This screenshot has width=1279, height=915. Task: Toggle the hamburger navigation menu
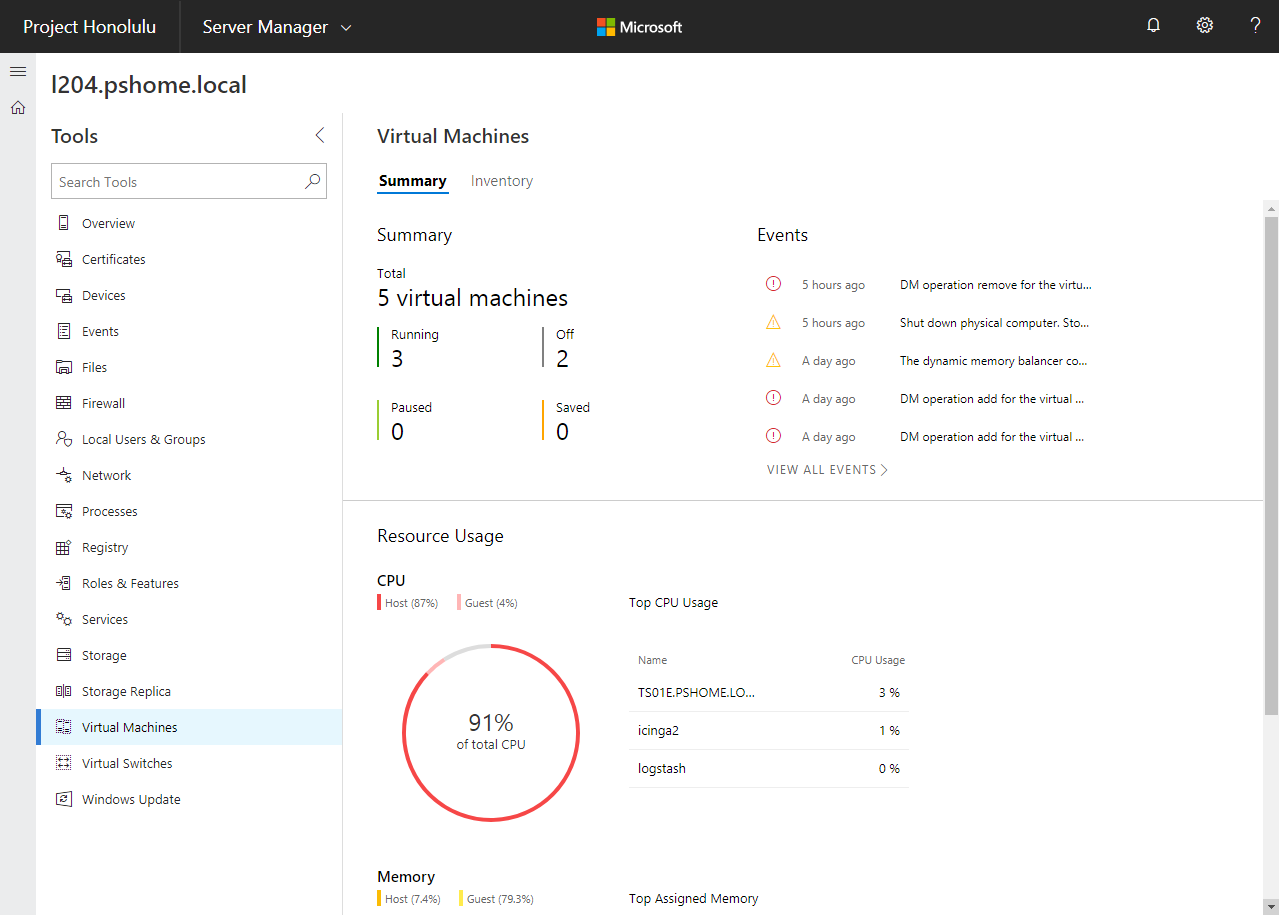click(18, 72)
